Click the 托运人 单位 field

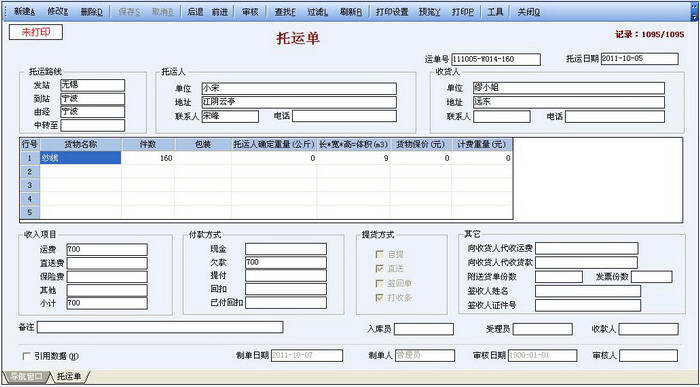(x=299, y=88)
